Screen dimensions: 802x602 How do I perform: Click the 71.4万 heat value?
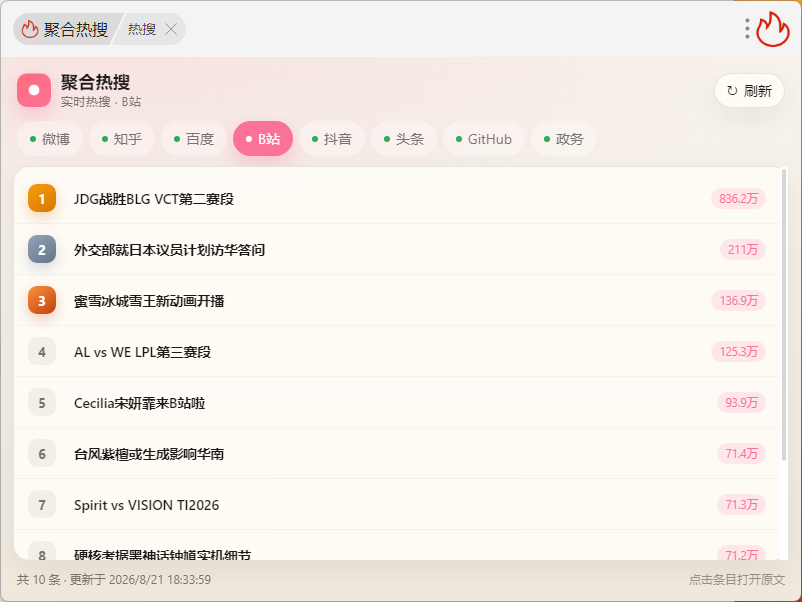[741, 454]
